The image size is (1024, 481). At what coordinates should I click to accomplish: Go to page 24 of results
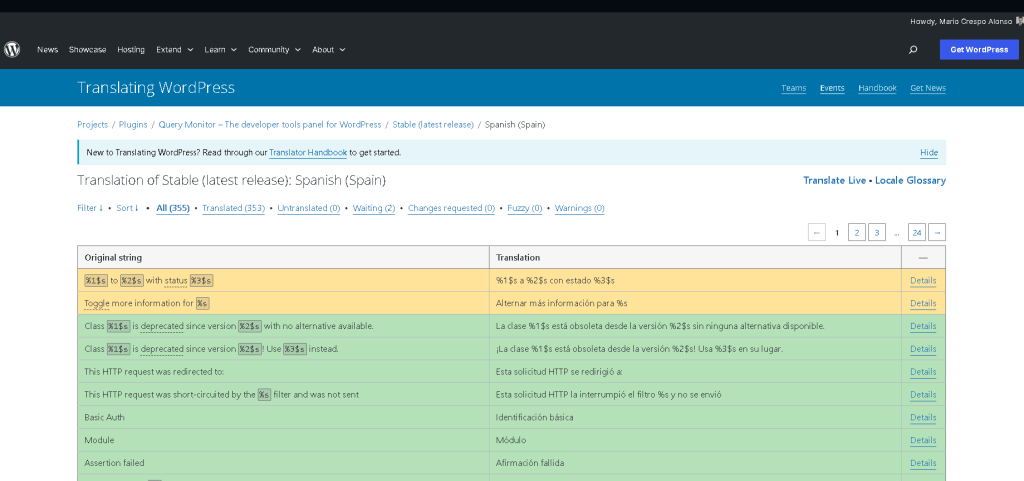pyautogui.click(x=916, y=232)
